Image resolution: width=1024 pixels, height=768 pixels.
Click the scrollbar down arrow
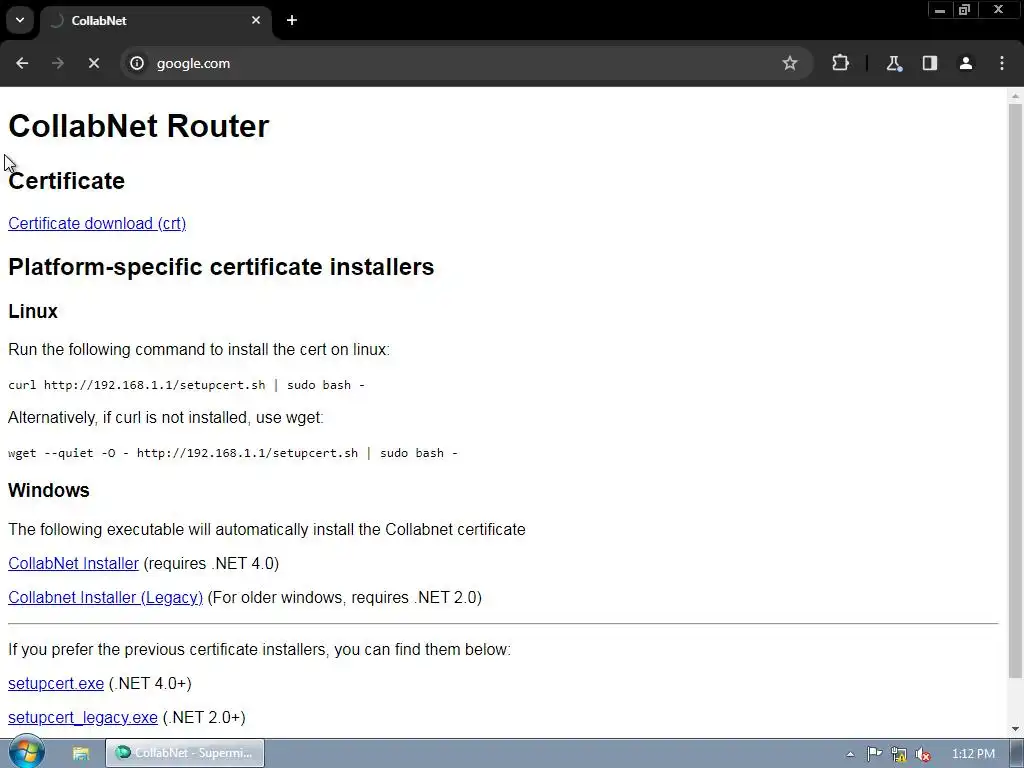click(x=1015, y=729)
